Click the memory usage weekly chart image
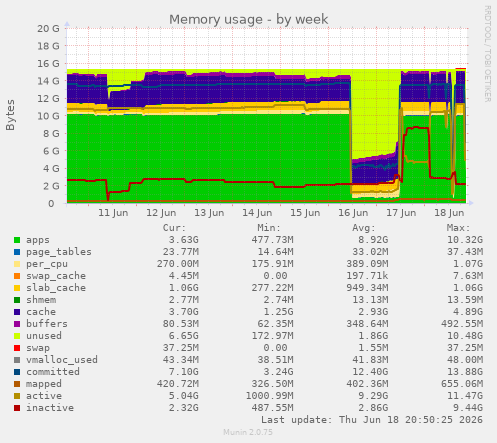497x443 pixels. [x=248, y=221]
